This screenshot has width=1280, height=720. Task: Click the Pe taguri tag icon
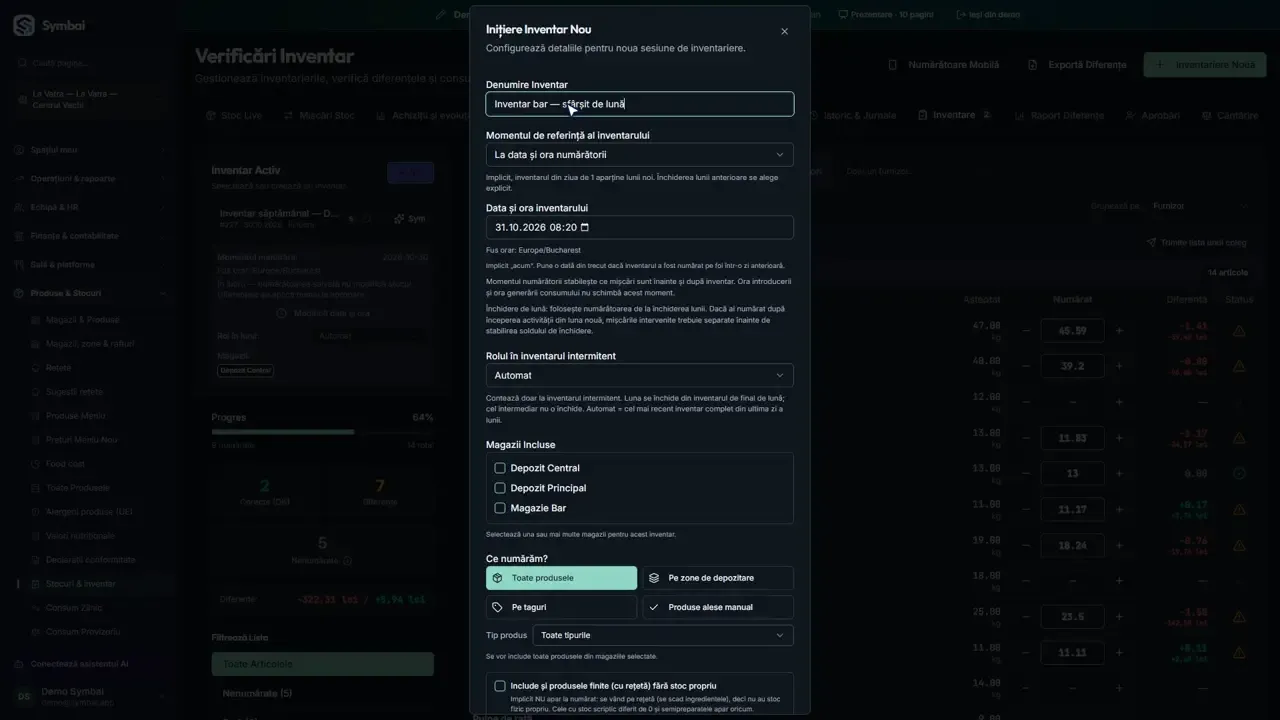(498, 607)
